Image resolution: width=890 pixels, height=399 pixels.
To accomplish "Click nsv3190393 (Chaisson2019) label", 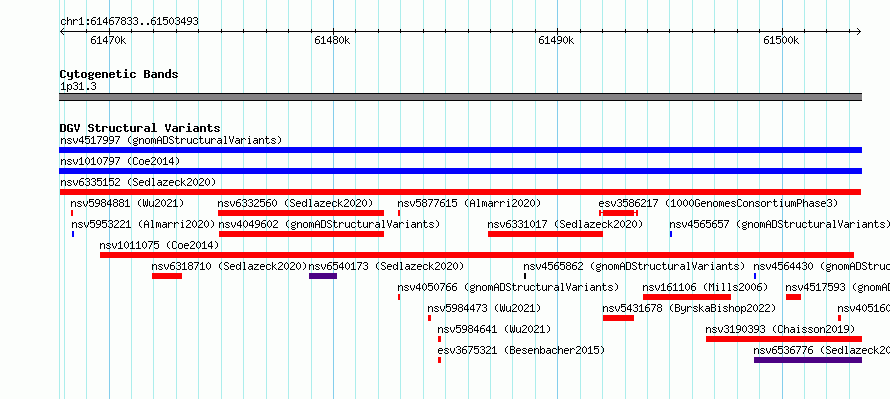I will point(780,329).
